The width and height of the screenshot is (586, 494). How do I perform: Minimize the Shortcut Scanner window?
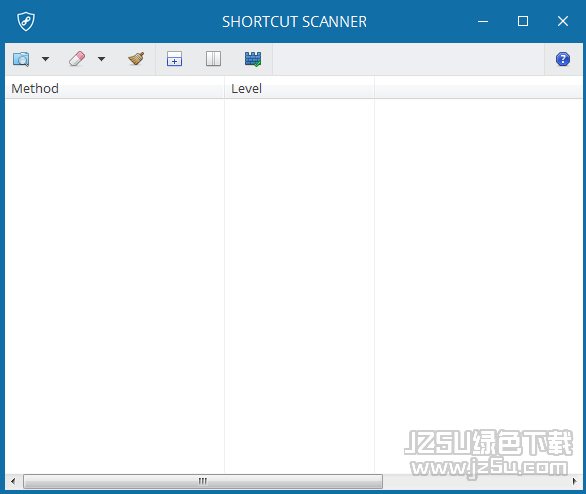pos(483,21)
